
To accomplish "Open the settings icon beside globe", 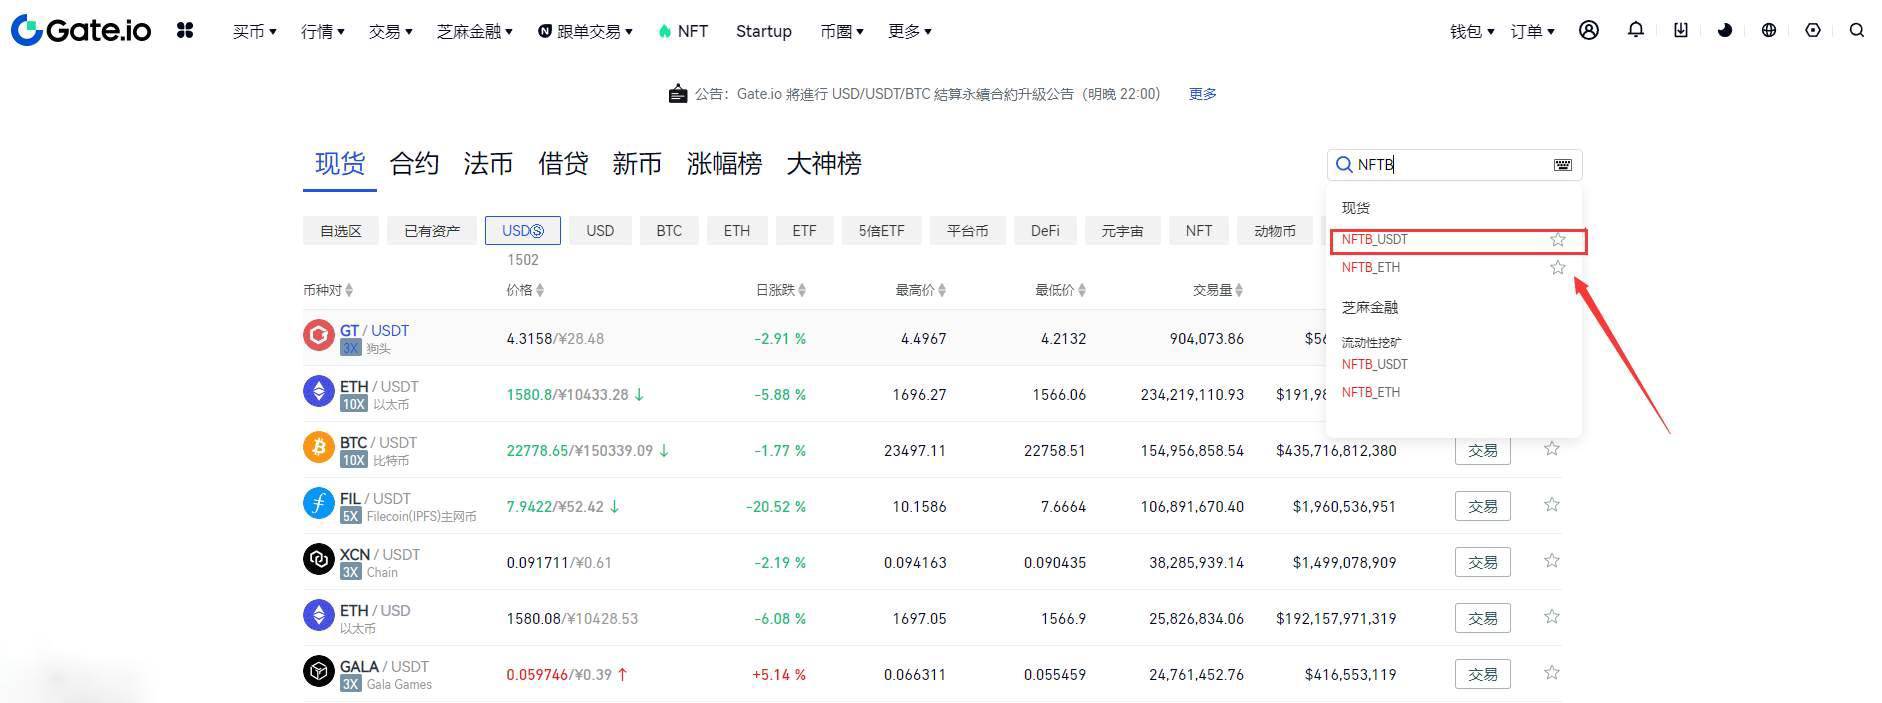I will [x=1813, y=30].
